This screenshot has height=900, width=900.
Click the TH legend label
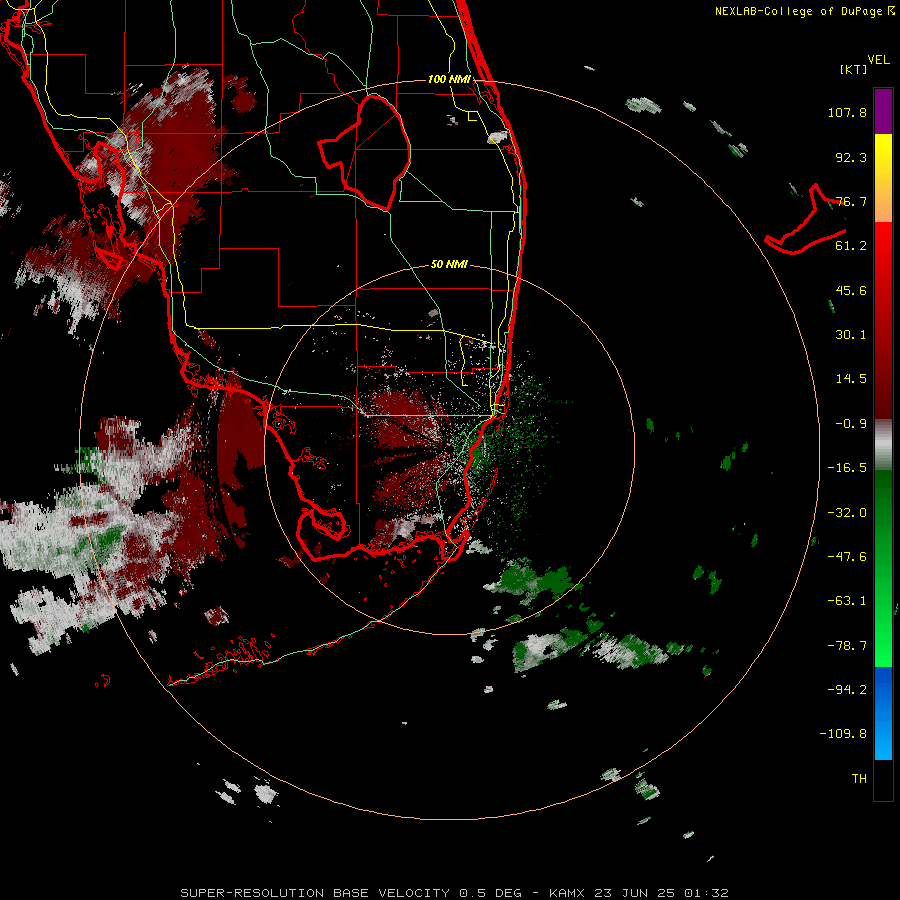tap(859, 779)
